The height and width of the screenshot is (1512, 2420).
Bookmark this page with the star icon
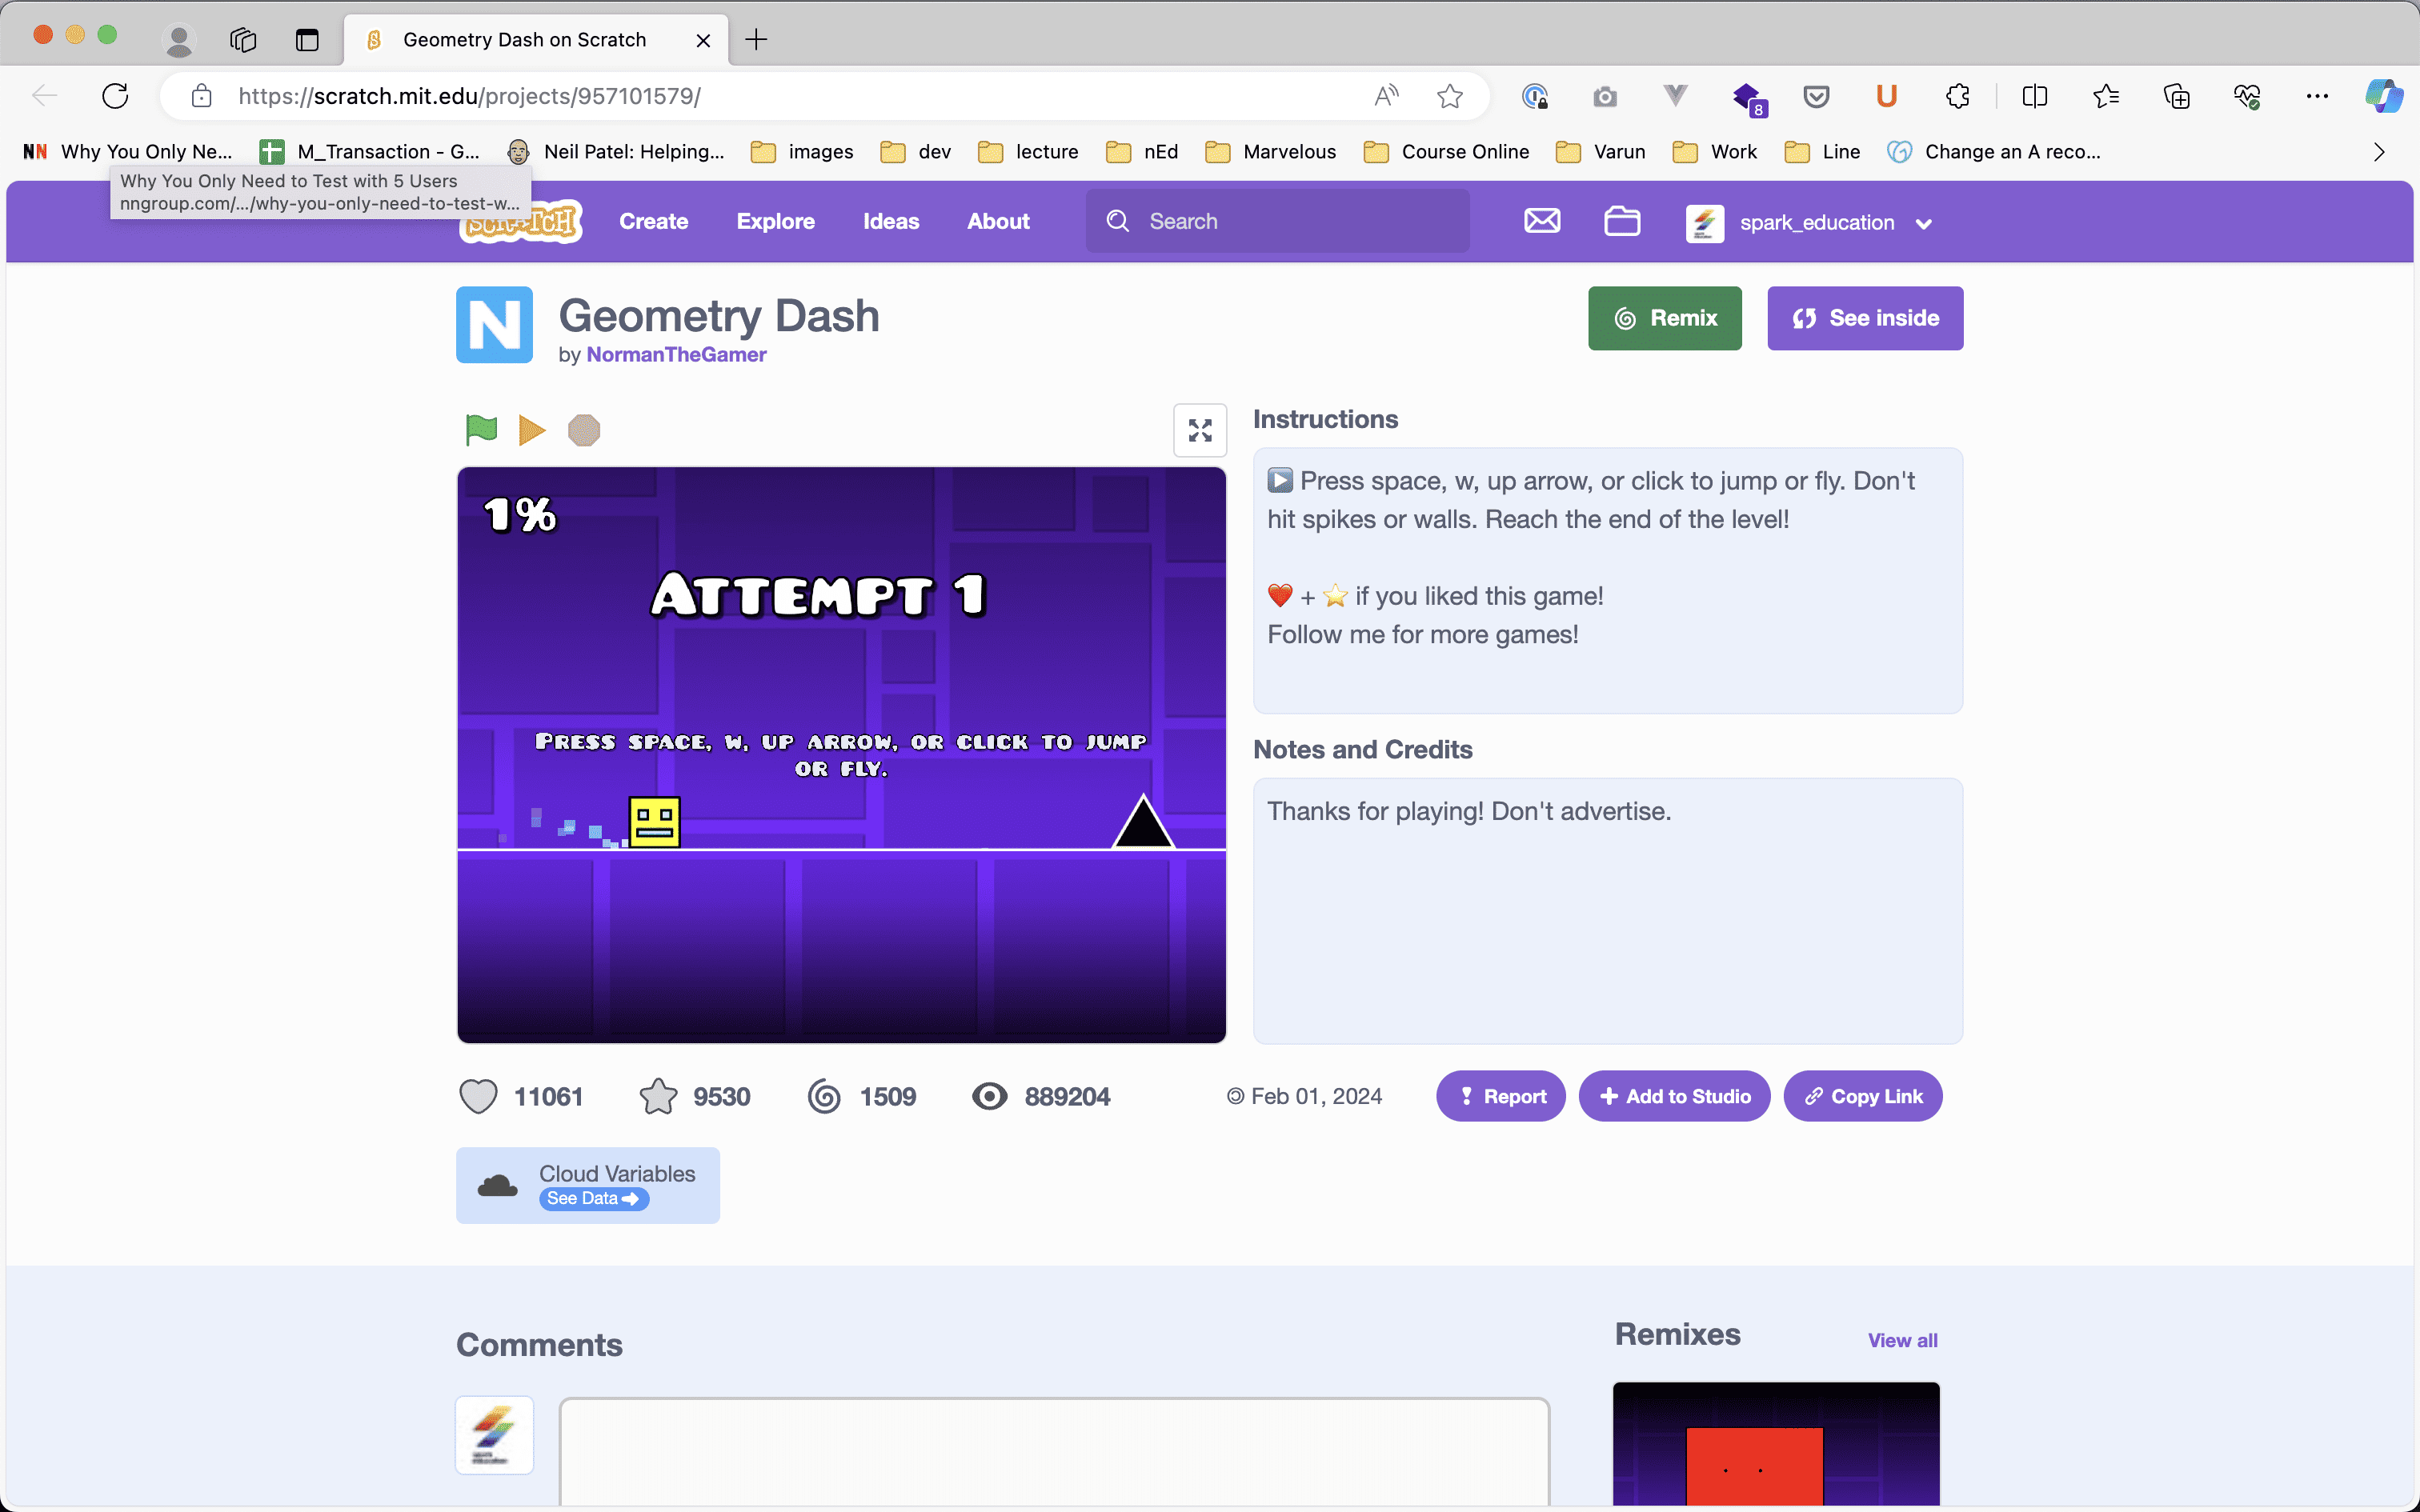(1449, 96)
